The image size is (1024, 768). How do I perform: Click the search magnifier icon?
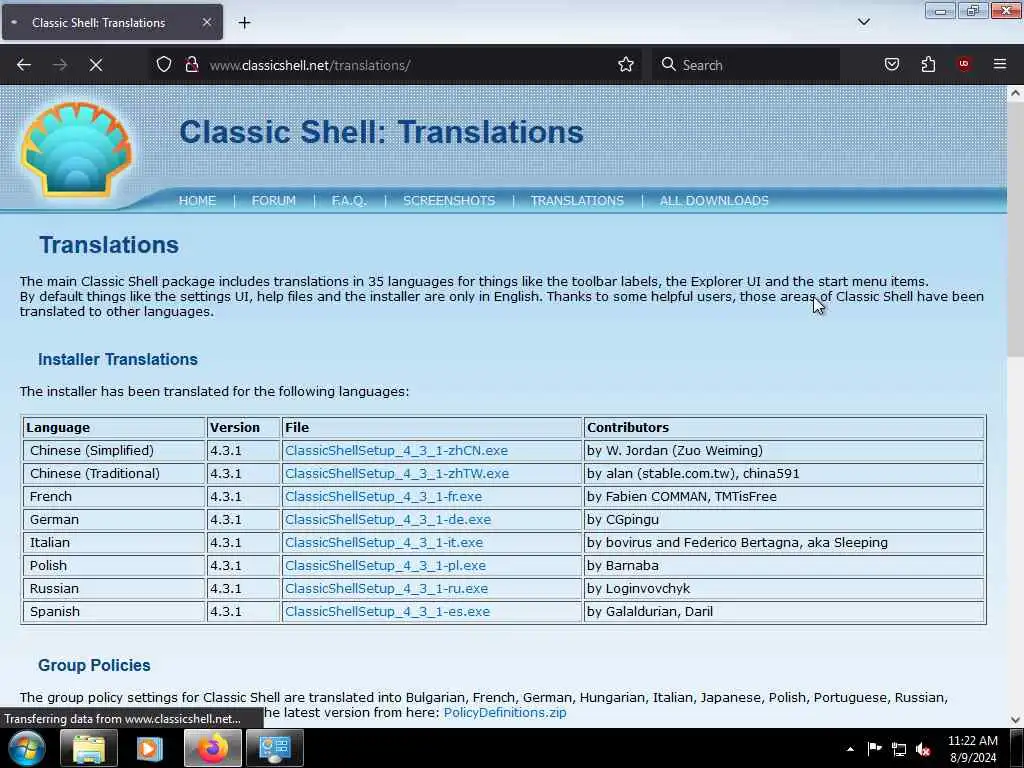(x=668, y=64)
